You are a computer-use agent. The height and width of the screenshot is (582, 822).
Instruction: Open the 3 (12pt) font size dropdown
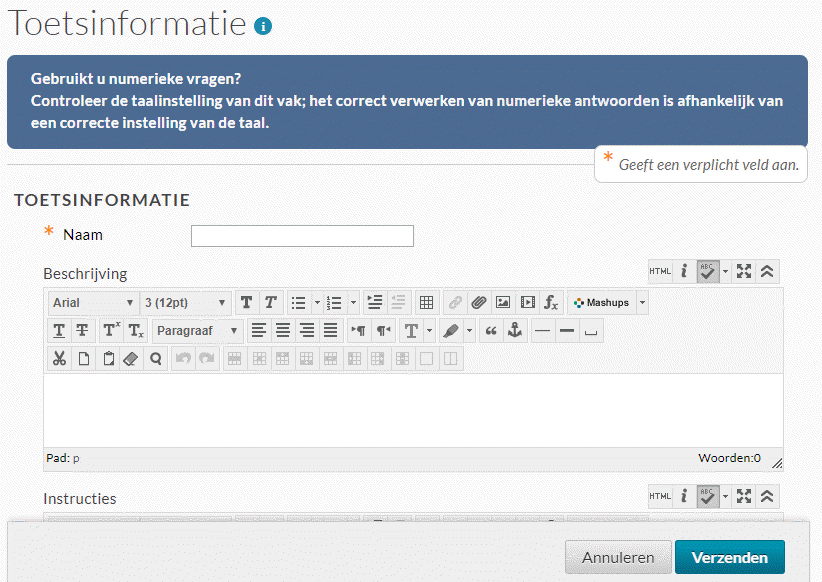coord(185,303)
